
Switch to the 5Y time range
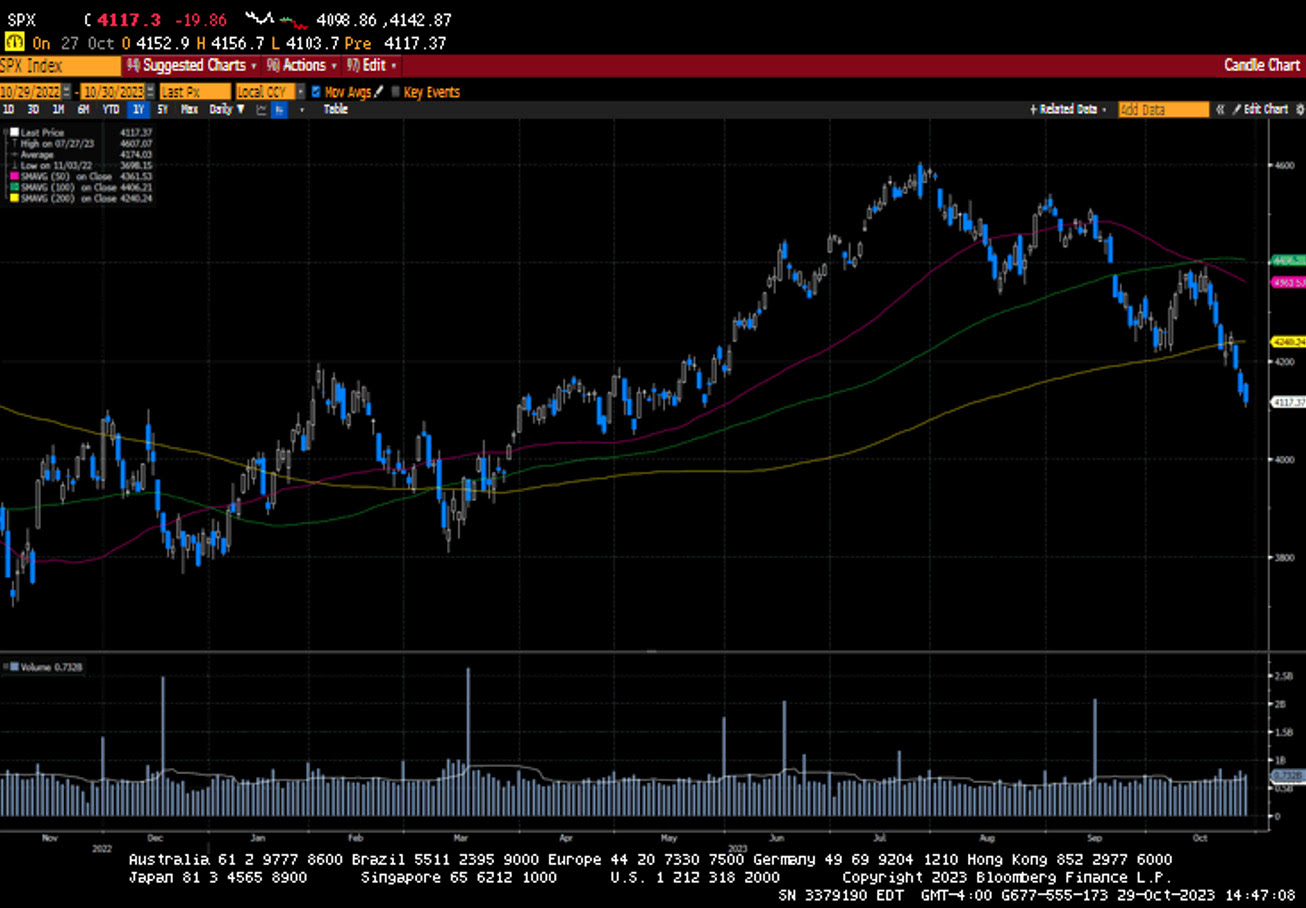pyautogui.click(x=162, y=109)
